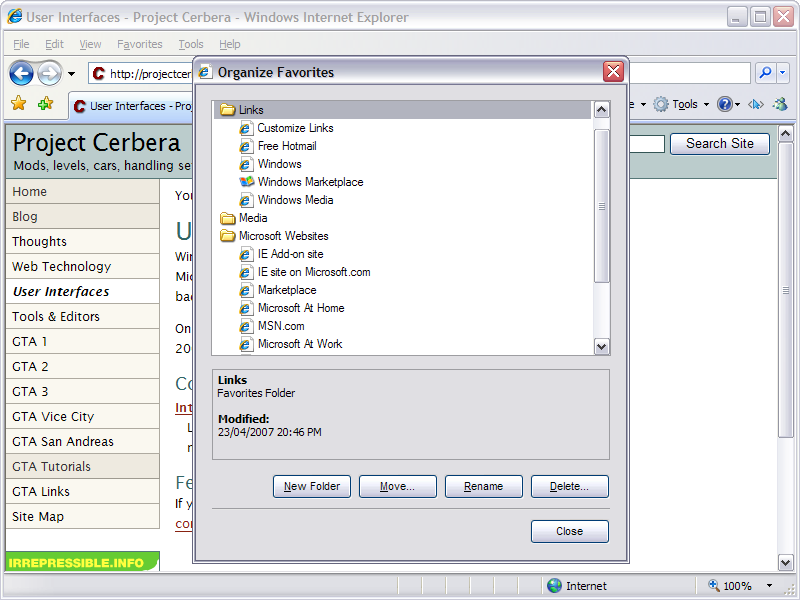
Task: Click the blue Help question mark icon
Action: click(x=724, y=104)
